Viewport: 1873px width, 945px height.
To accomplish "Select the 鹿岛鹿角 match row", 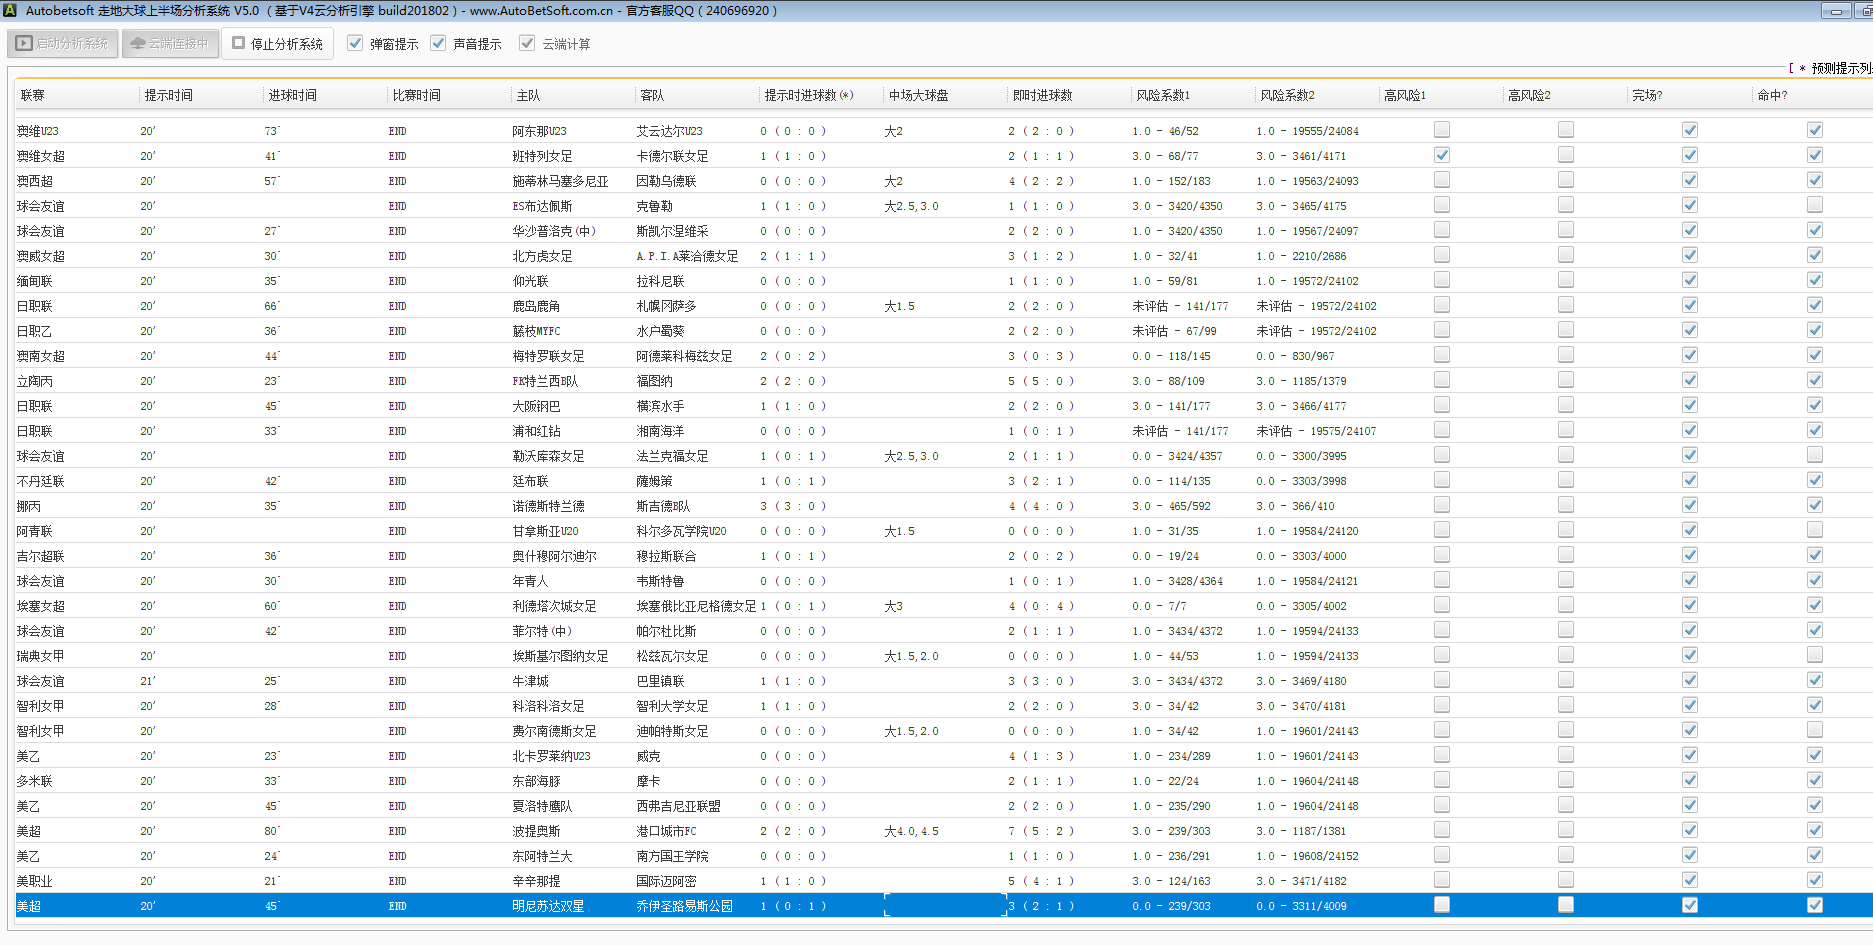I will point(536,306).
